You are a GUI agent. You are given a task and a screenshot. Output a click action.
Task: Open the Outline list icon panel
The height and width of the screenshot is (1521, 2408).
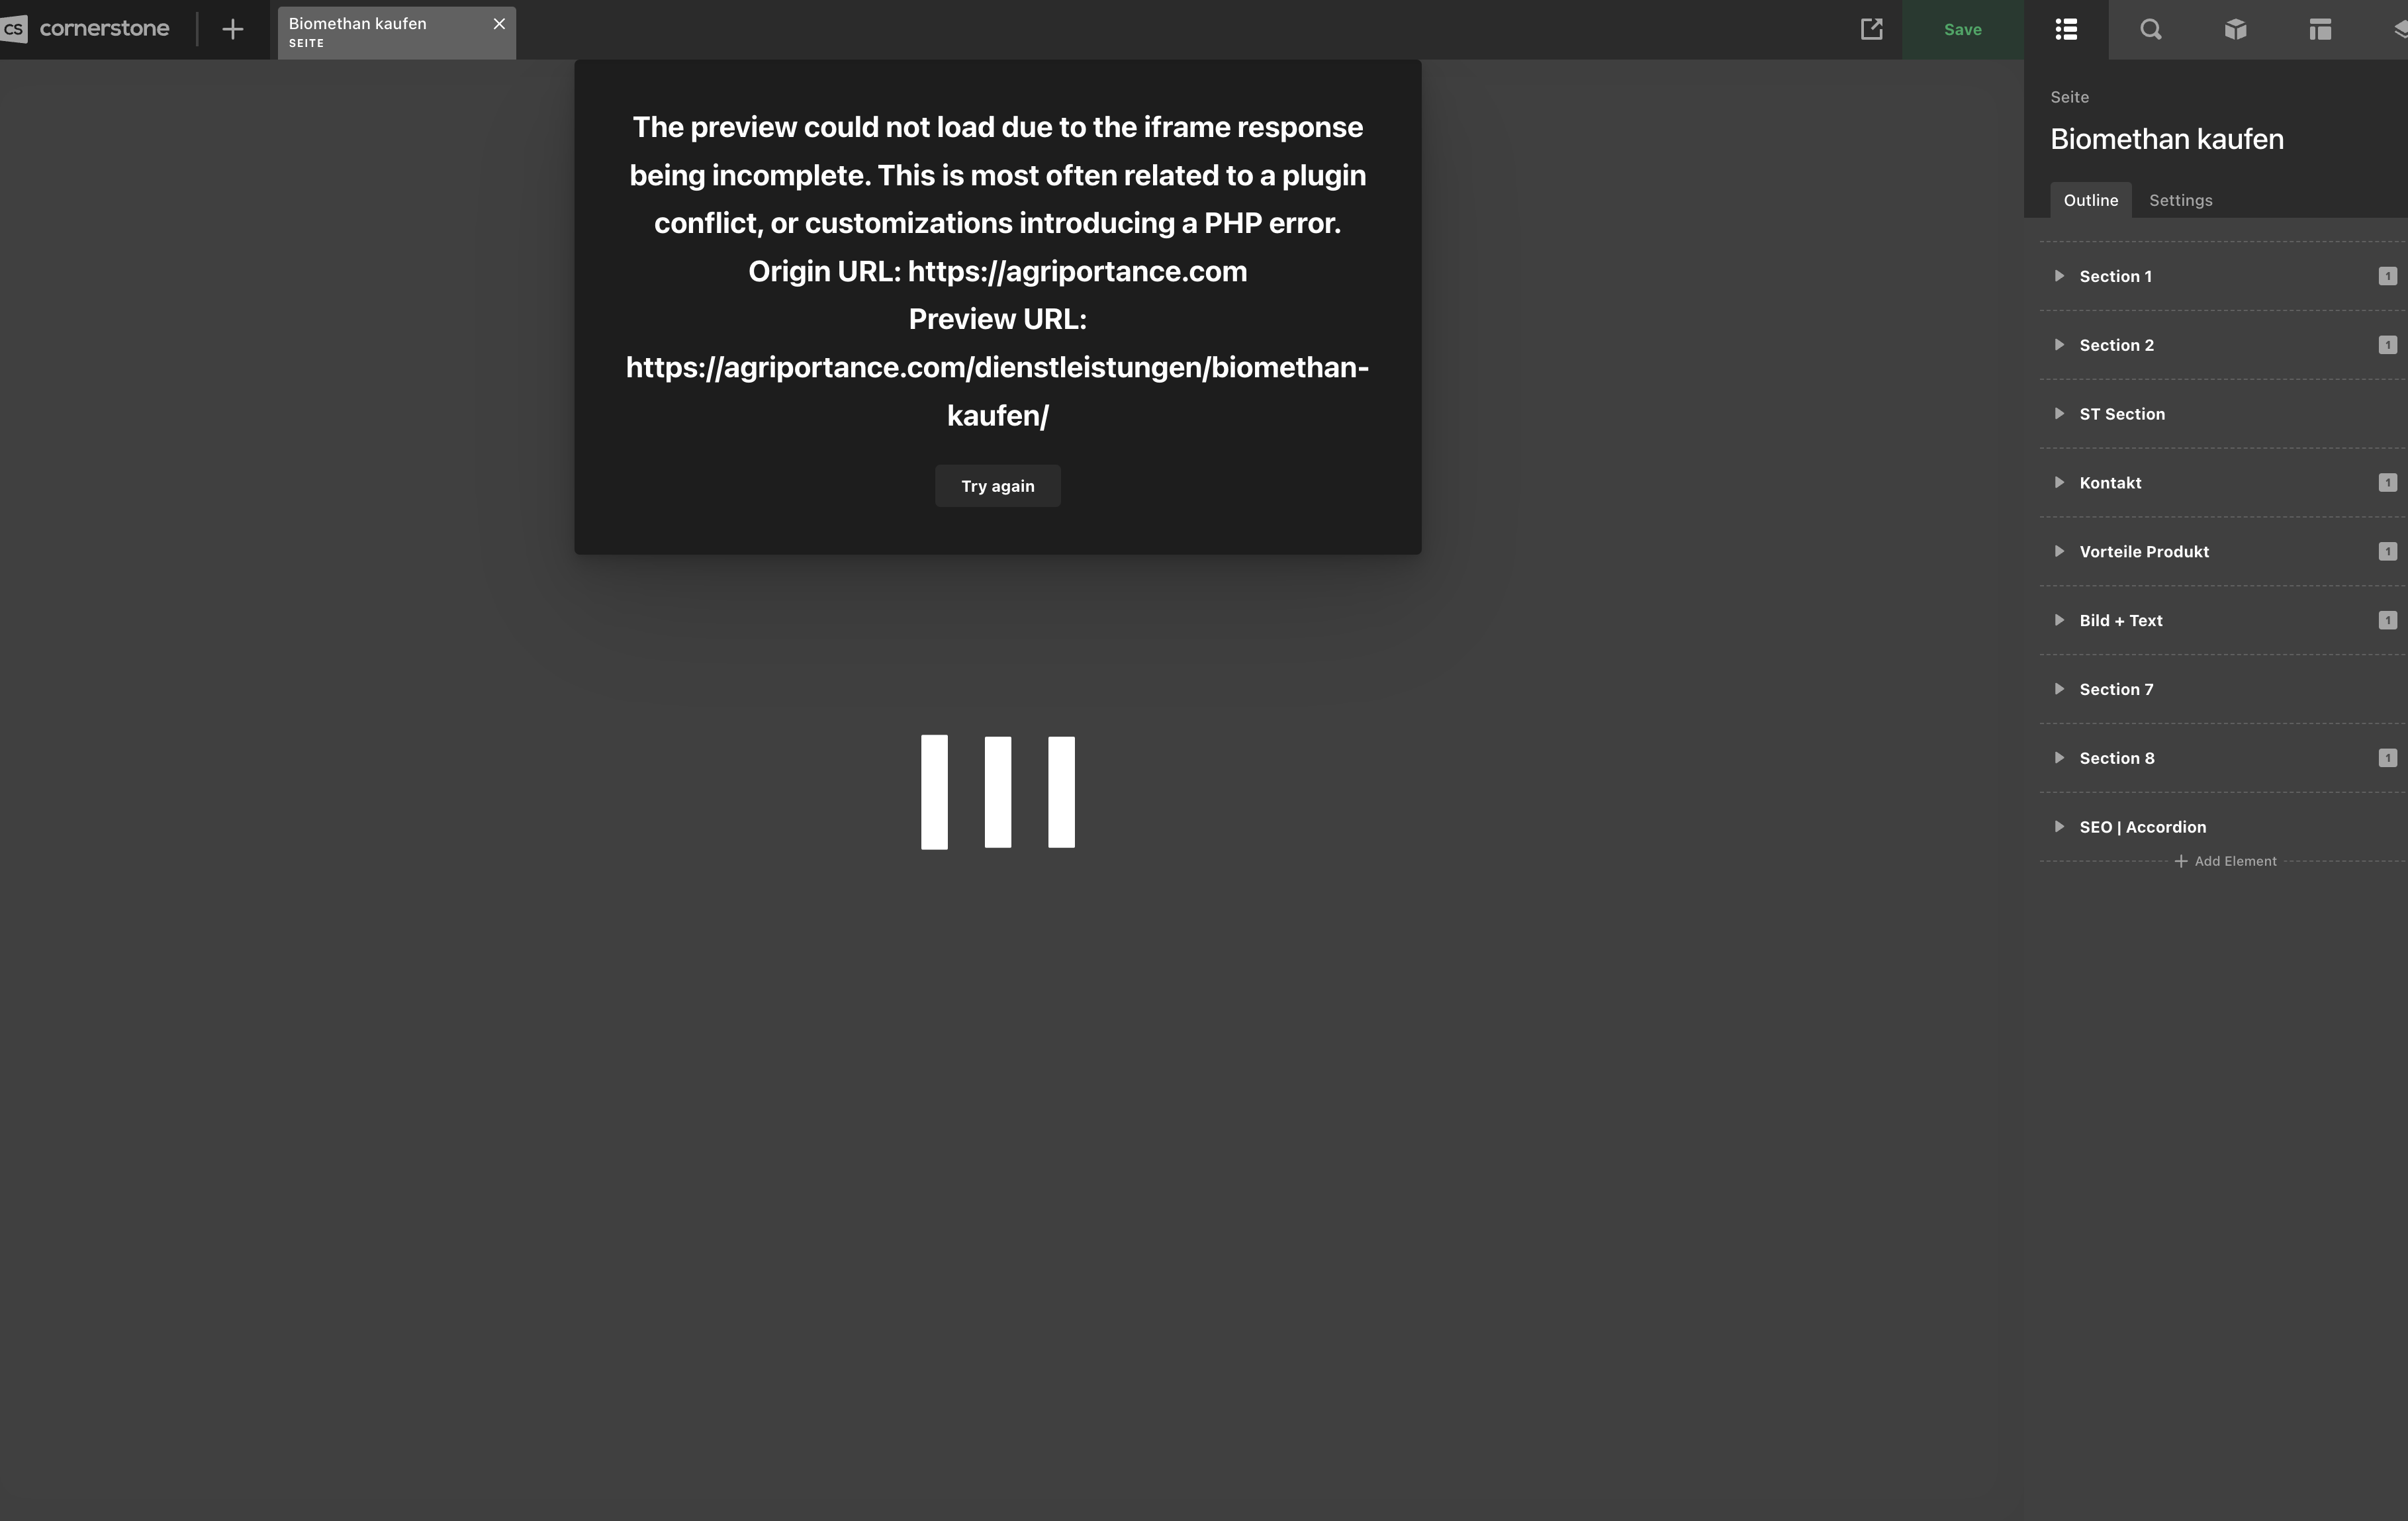click(2066, 30)
